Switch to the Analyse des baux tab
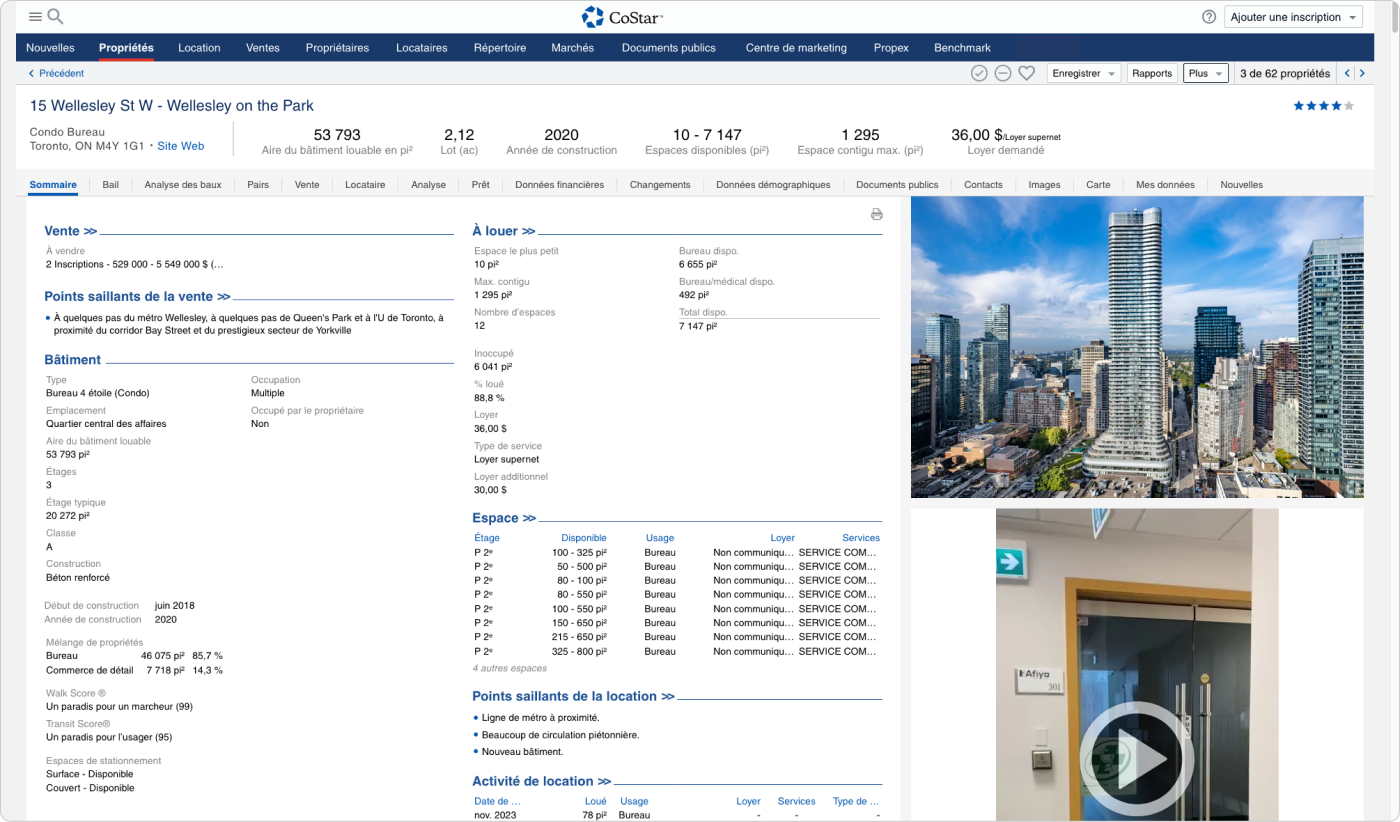1400x822 pixels. pyautogui.click(x=183, y=184)
